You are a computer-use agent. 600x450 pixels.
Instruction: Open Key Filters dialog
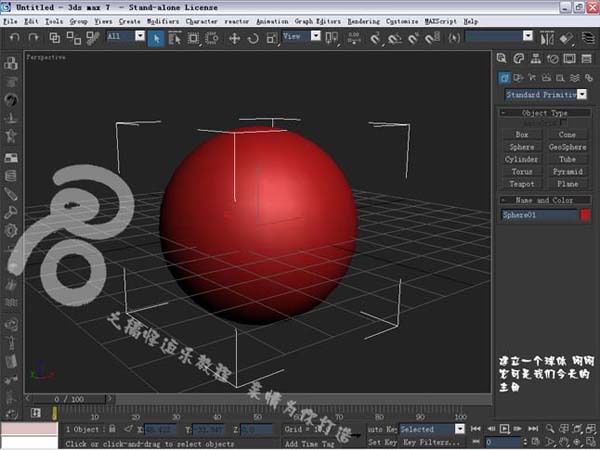click(x=432, y=443)
